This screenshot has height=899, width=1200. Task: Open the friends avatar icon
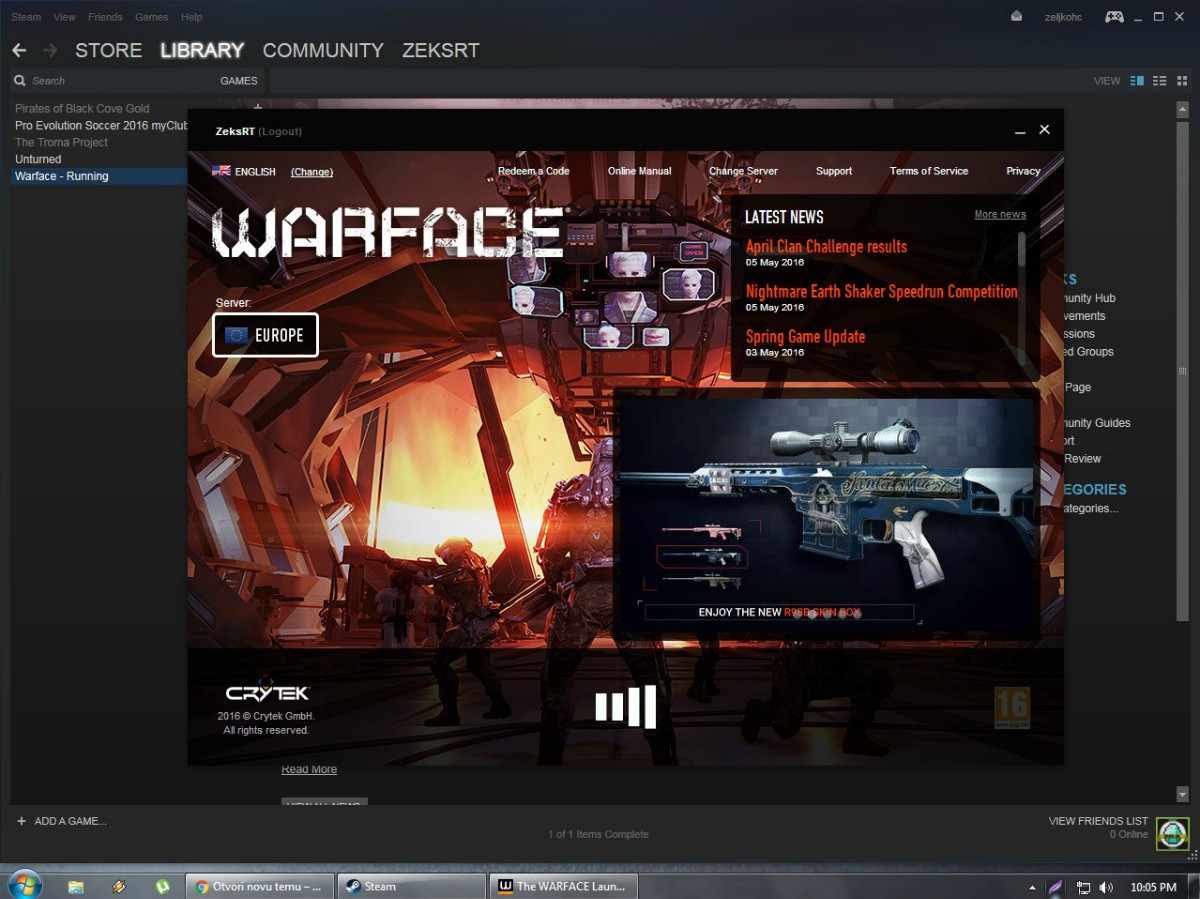click(1173, 833)
